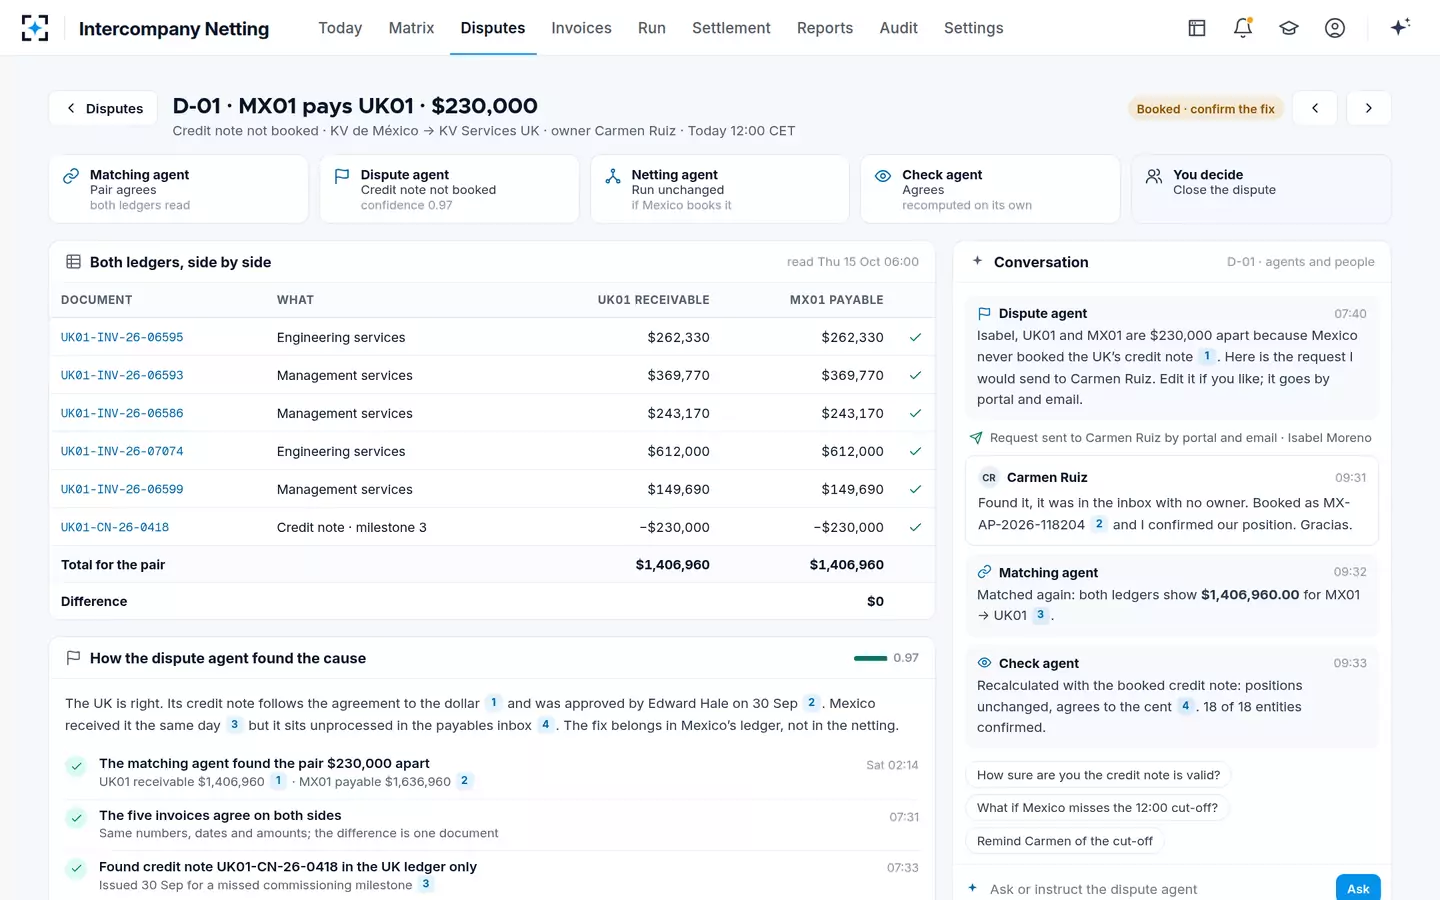Open the Reports tab
This screenshot has height=900, width=1440.
pyautogui.click(x=825, y=28)
